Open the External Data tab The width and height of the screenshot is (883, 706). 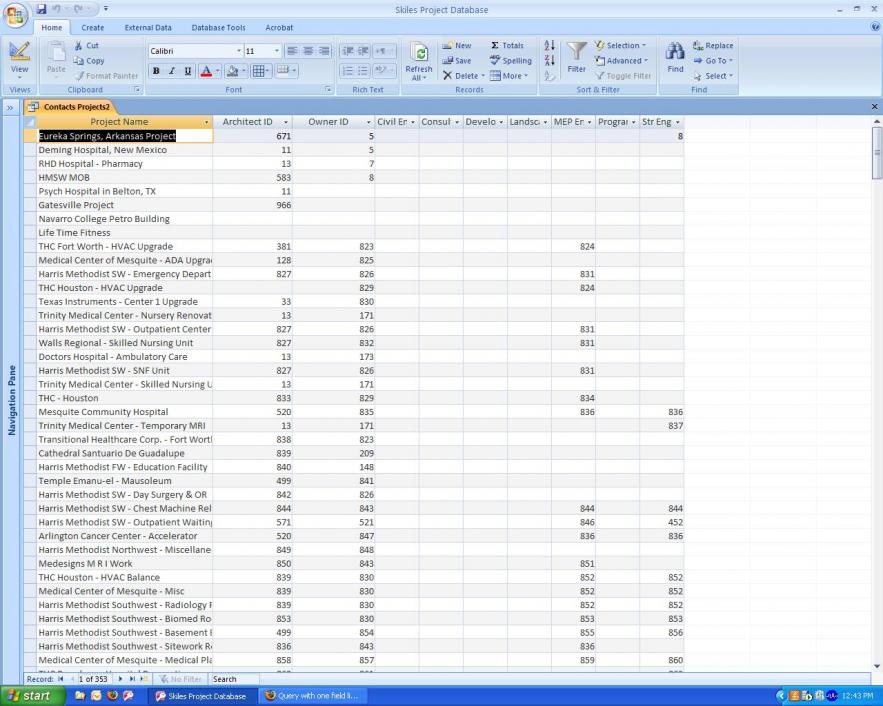[x=148, y=28]
